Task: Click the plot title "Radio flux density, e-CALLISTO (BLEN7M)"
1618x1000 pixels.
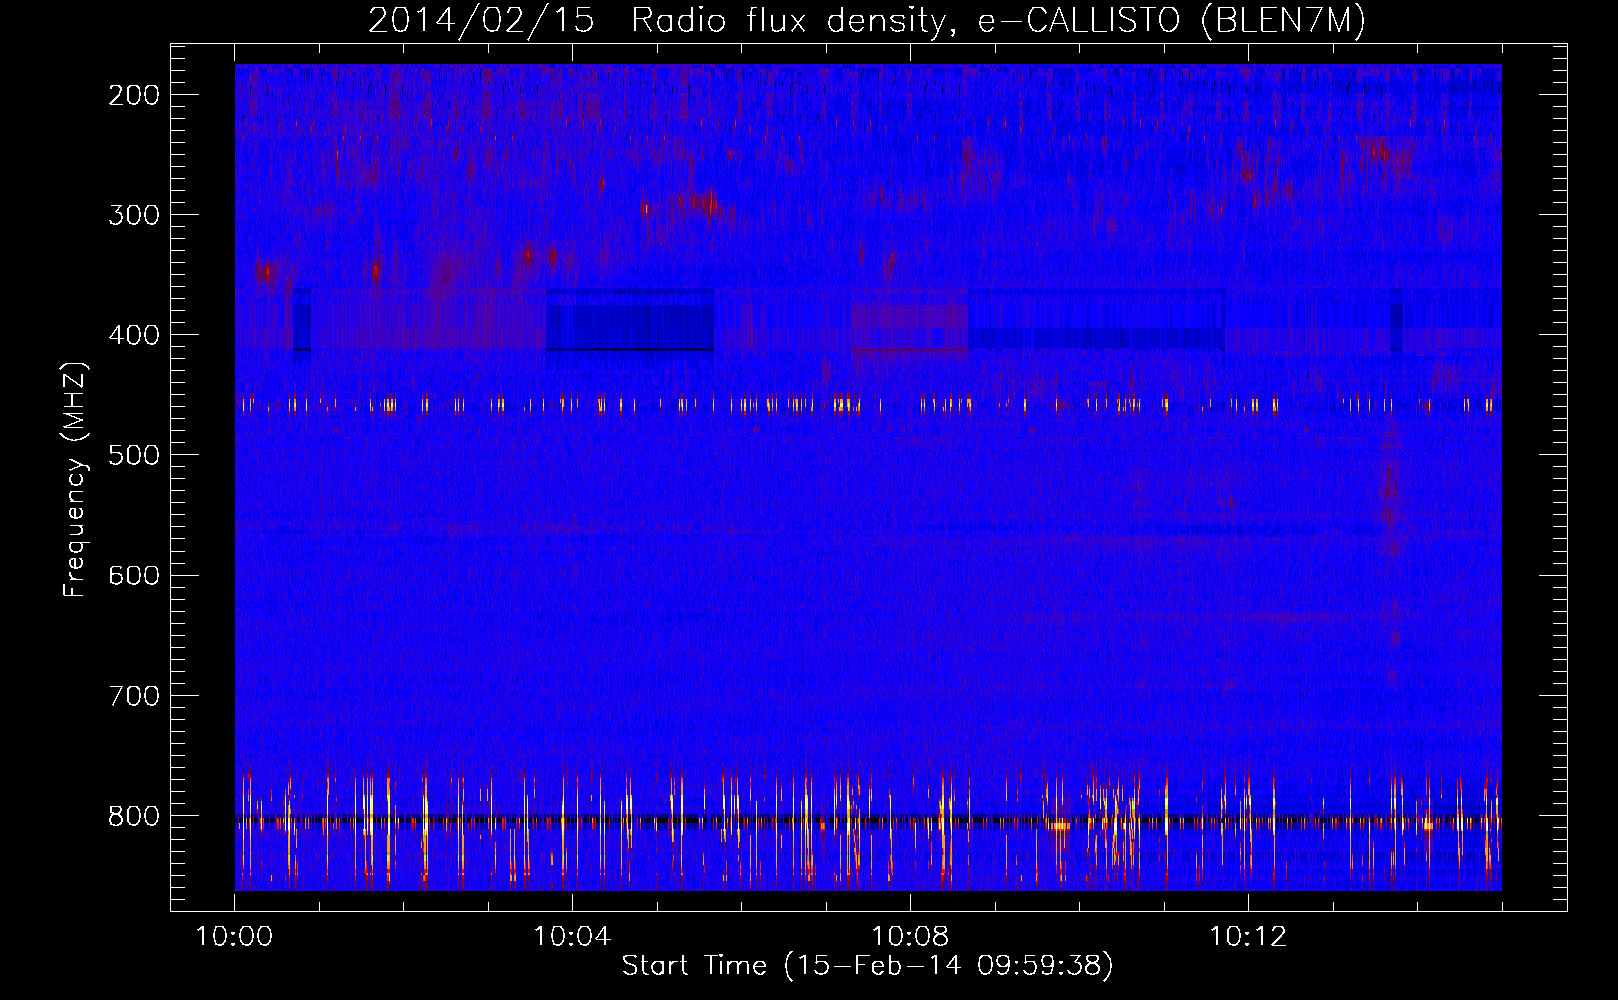Action: pyautogui.click(x=998, y=21)
